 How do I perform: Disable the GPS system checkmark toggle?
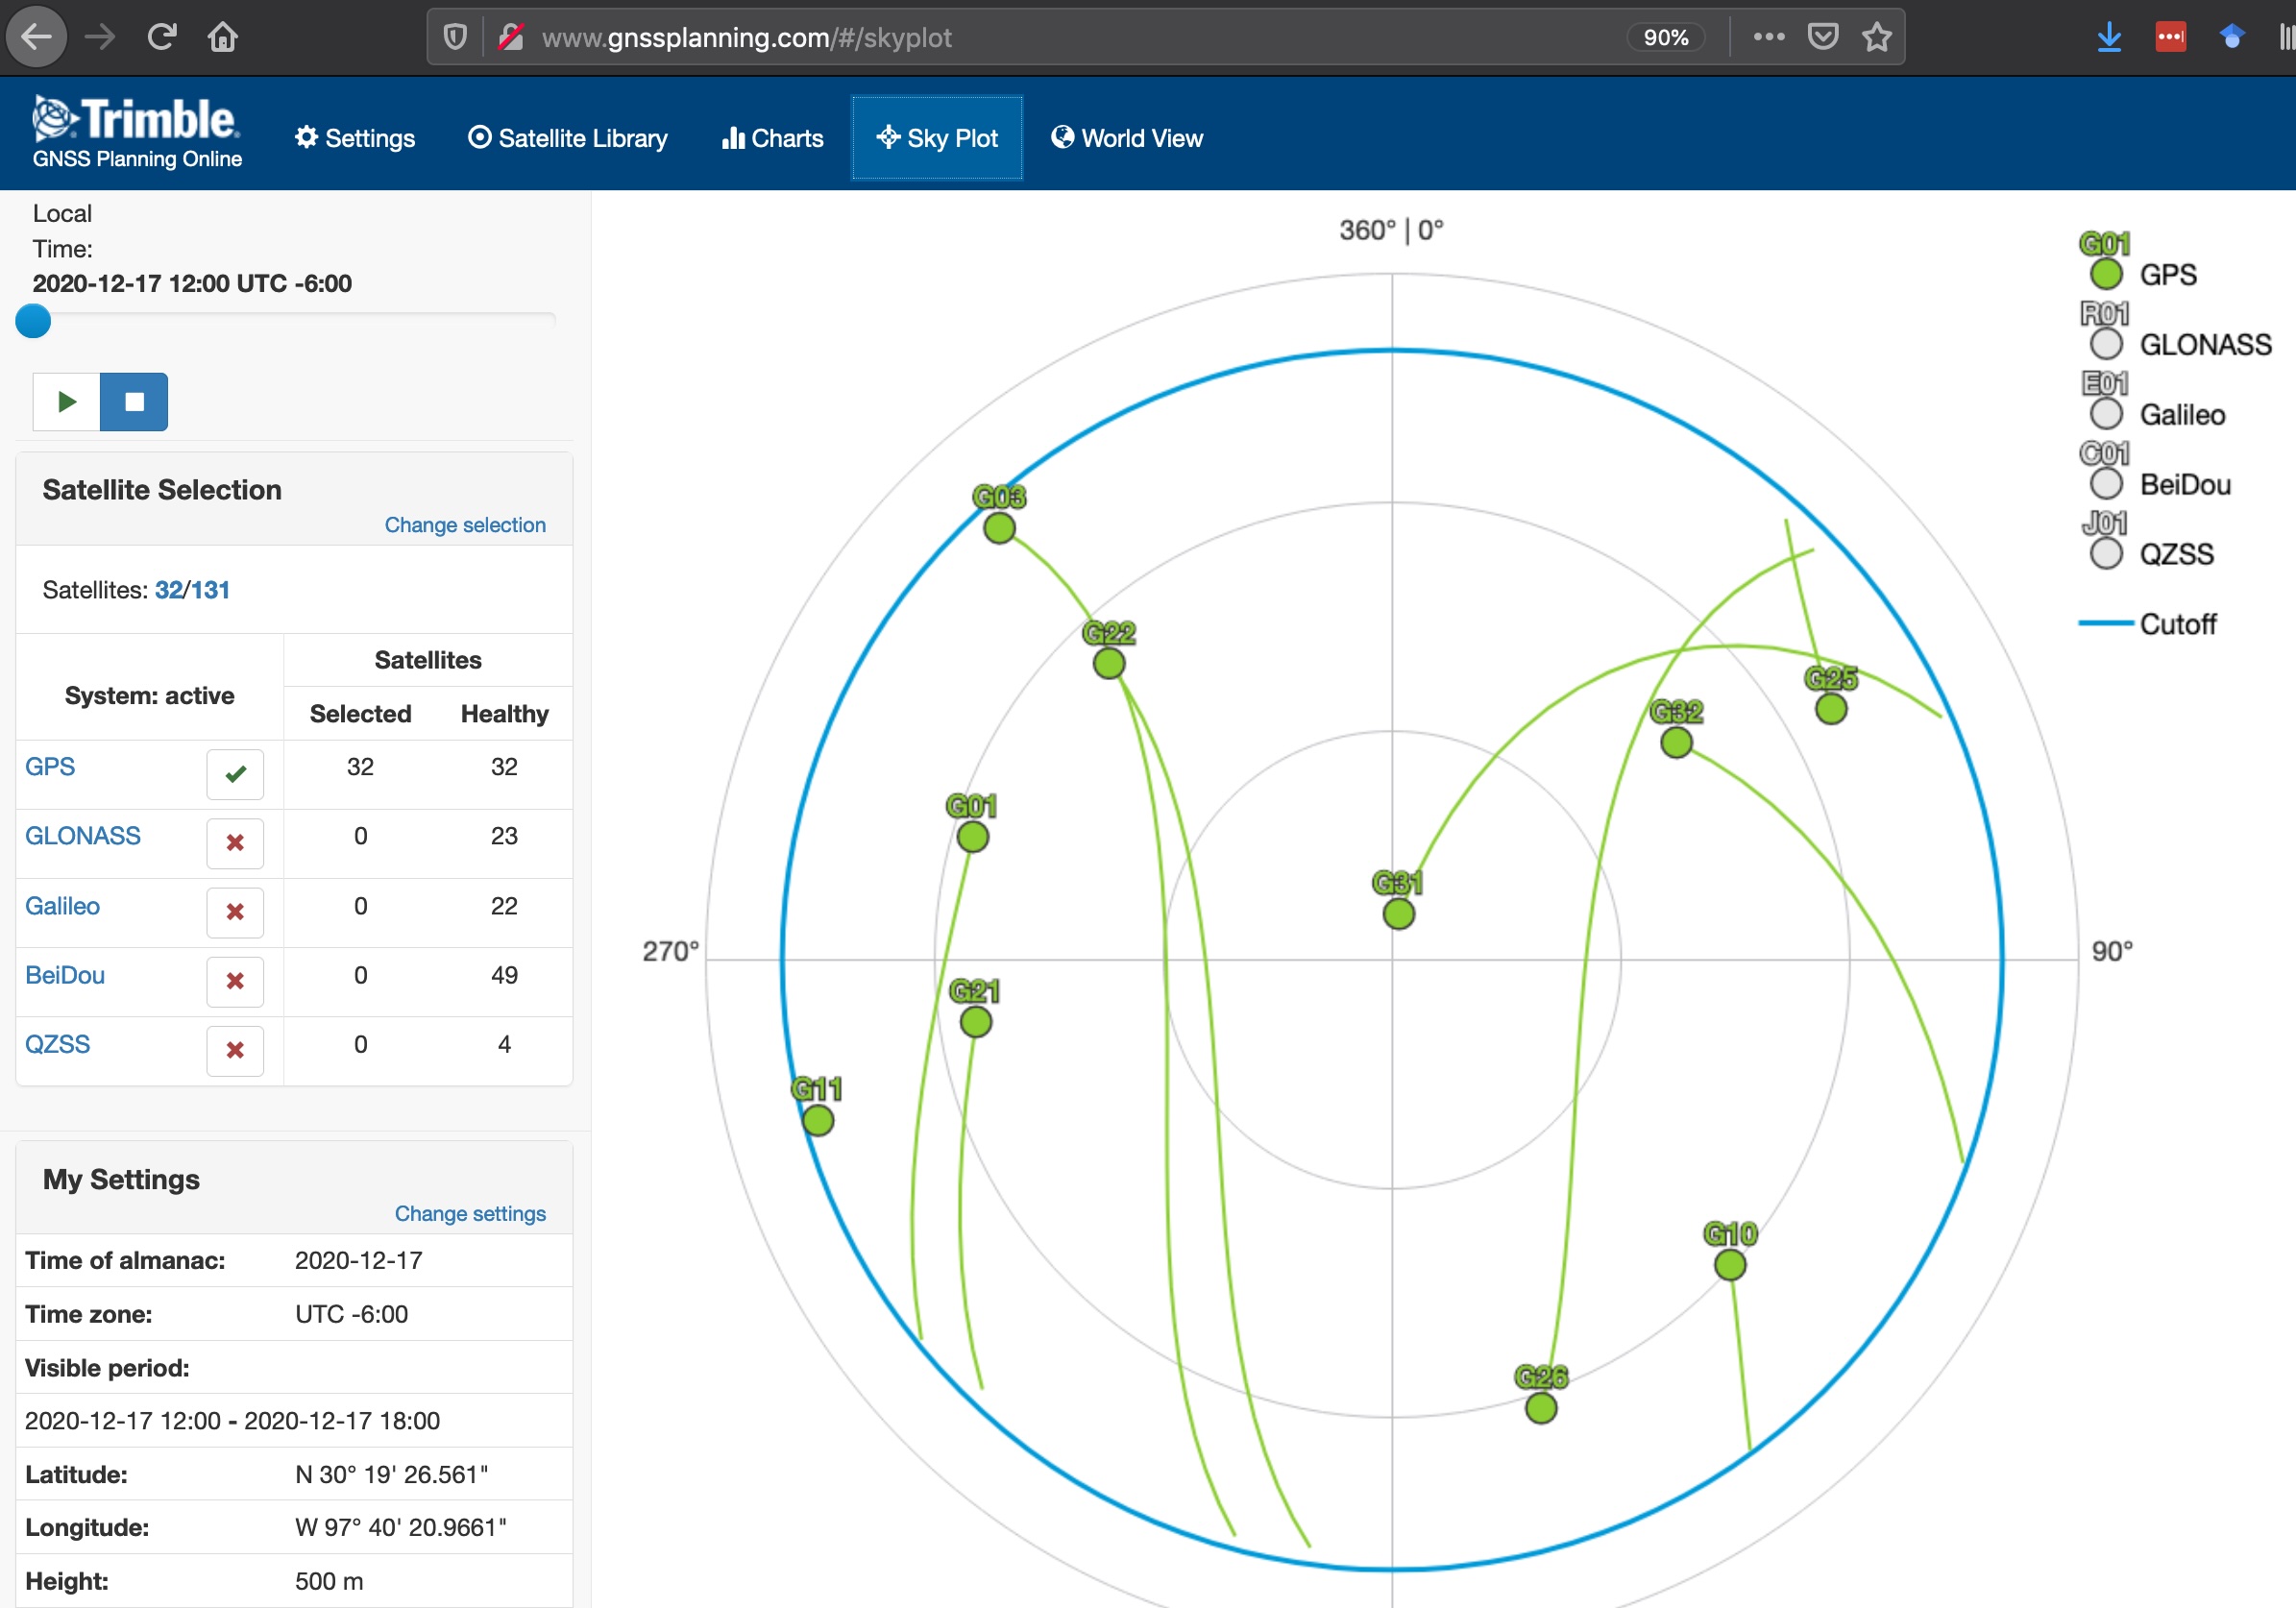[x=235, y=774]
